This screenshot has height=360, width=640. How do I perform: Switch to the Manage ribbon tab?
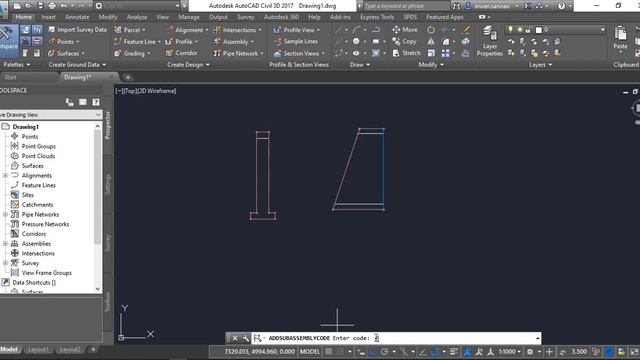coord(189,17)
